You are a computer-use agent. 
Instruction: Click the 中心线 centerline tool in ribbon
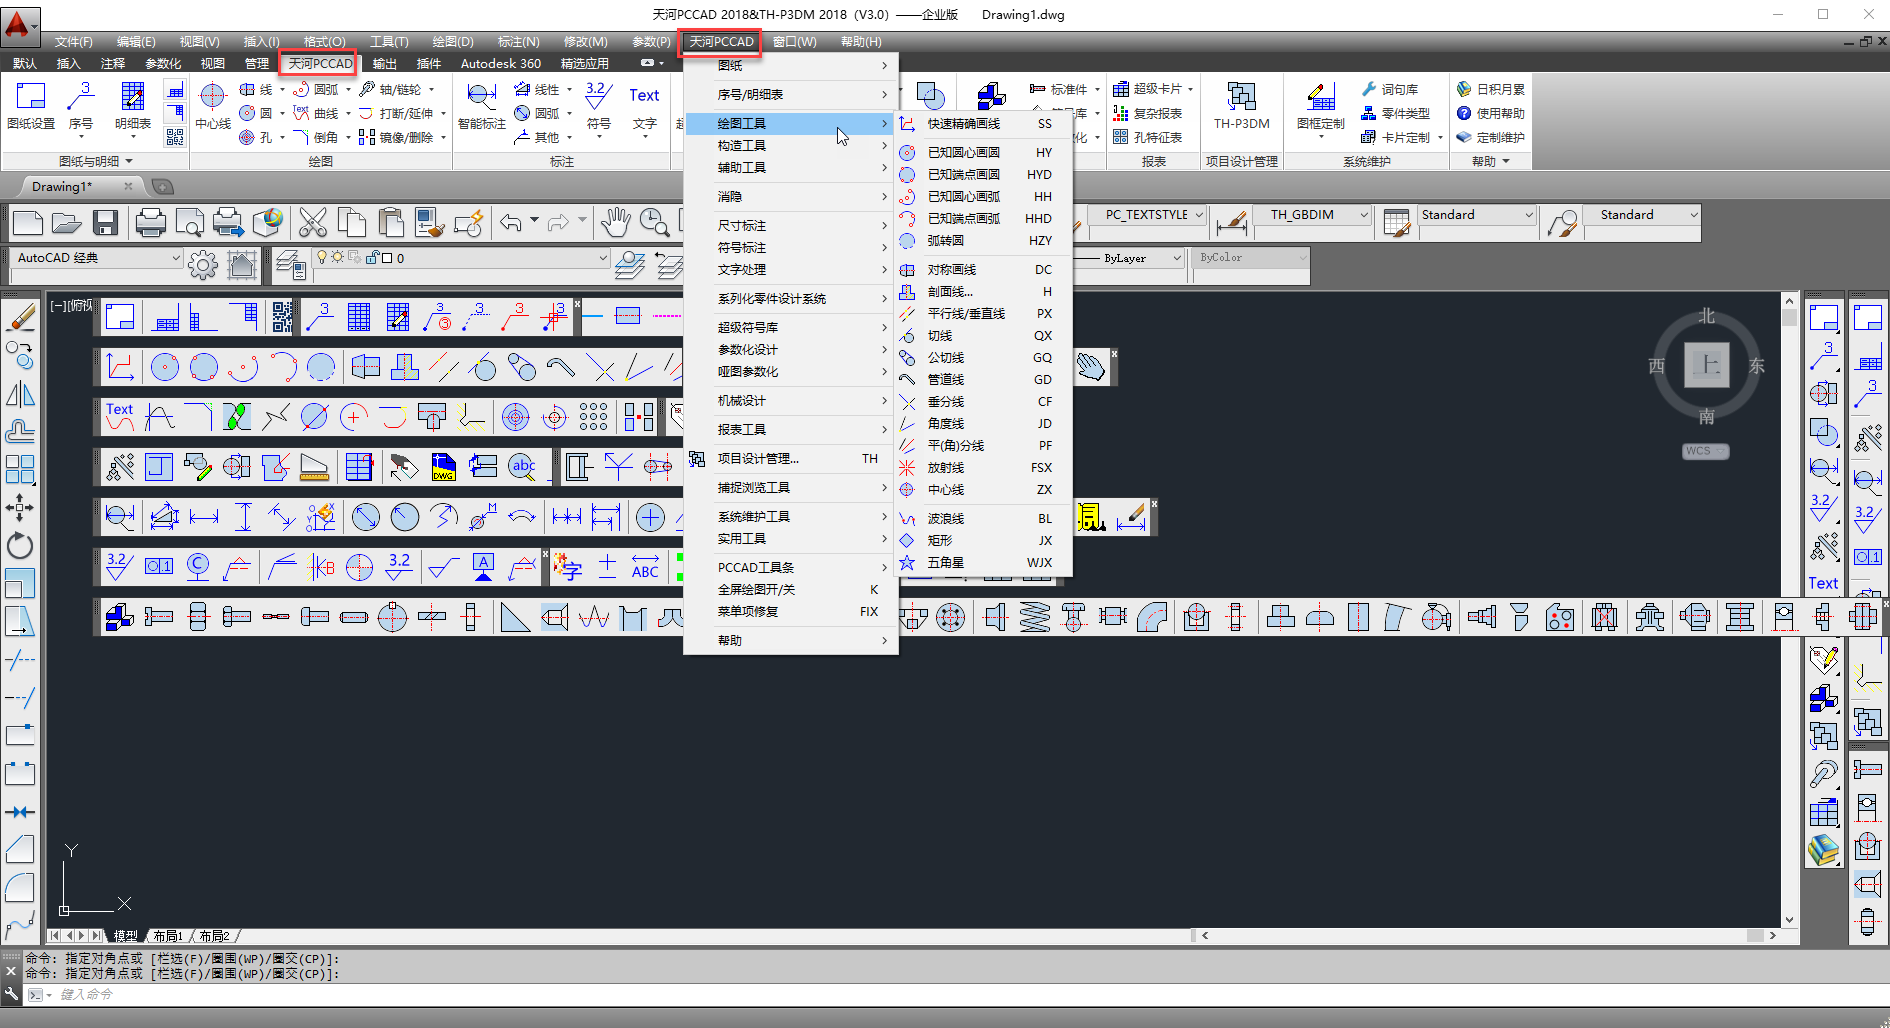click(212, 106)
